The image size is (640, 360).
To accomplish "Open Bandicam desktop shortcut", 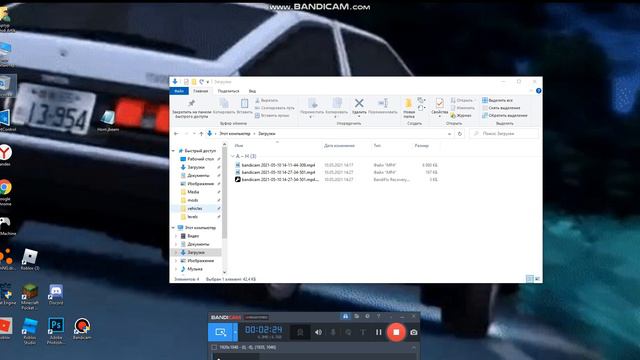I will coord(82,329).
